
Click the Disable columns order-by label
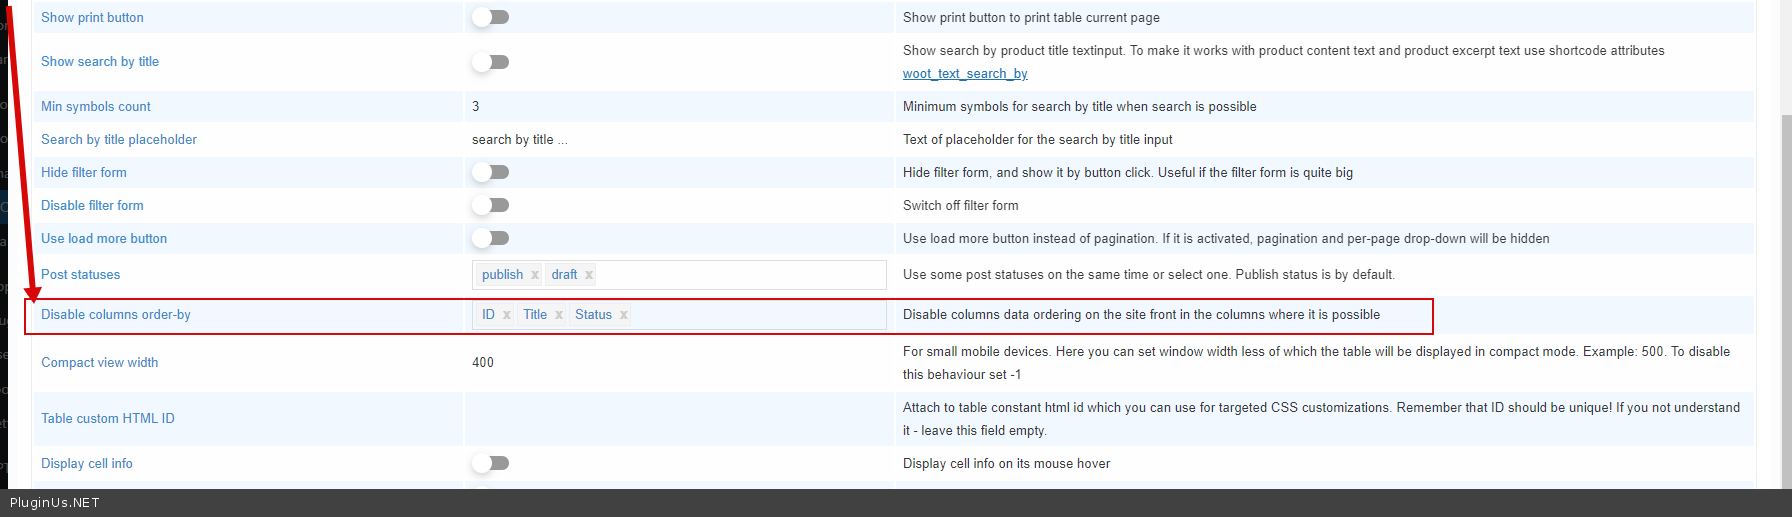[x=116, y=315]
